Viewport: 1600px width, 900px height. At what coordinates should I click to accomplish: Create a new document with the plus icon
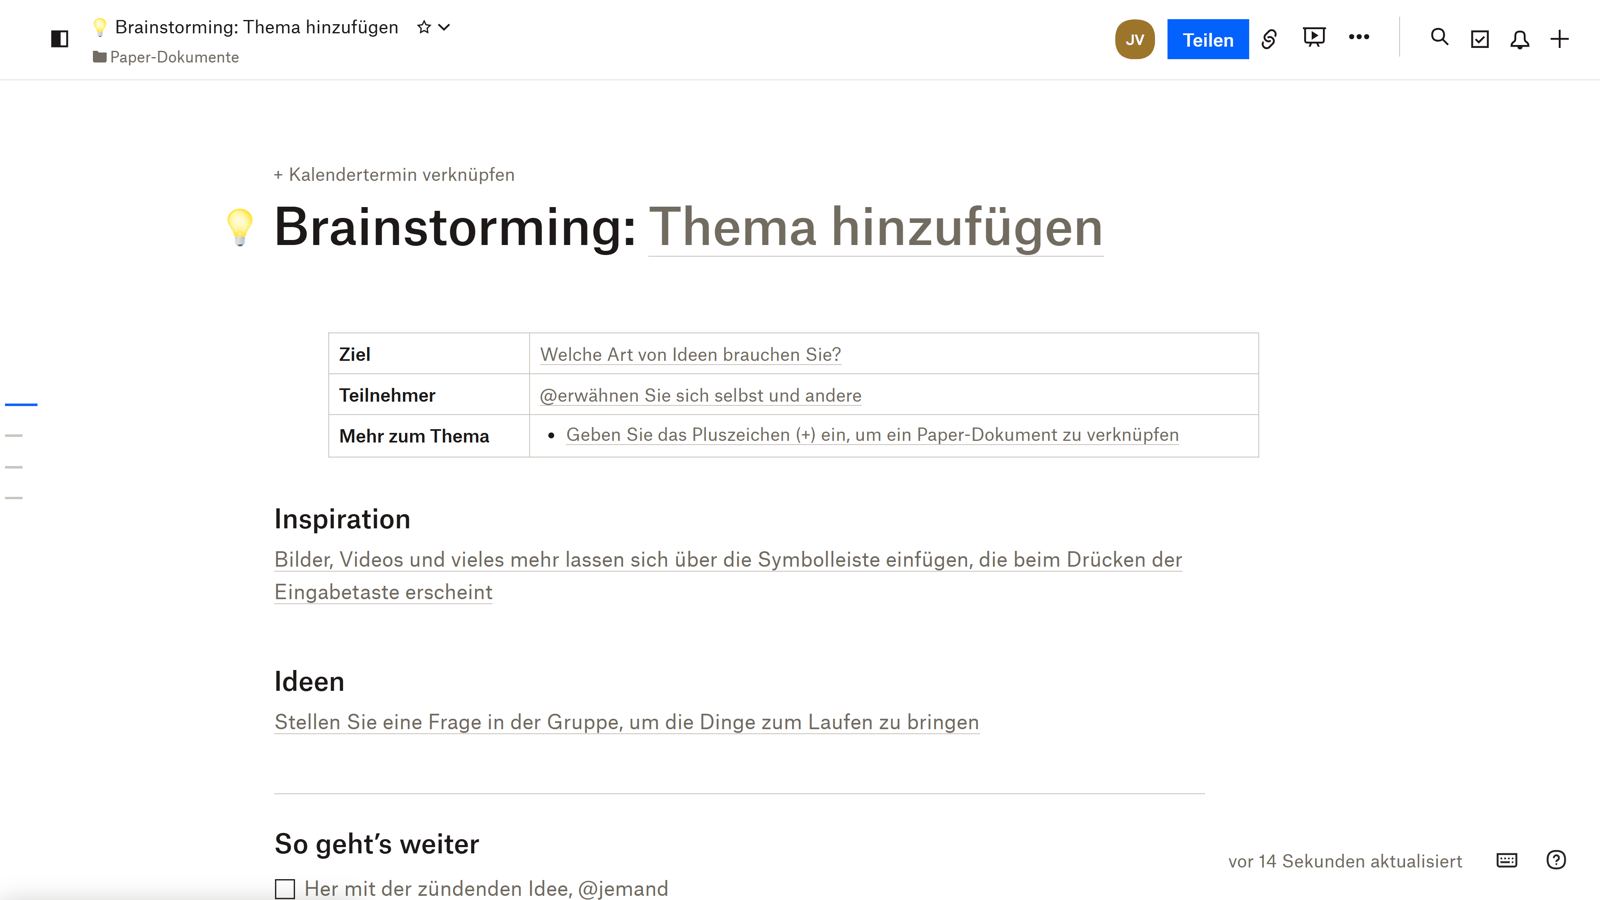click(1559, 38)
